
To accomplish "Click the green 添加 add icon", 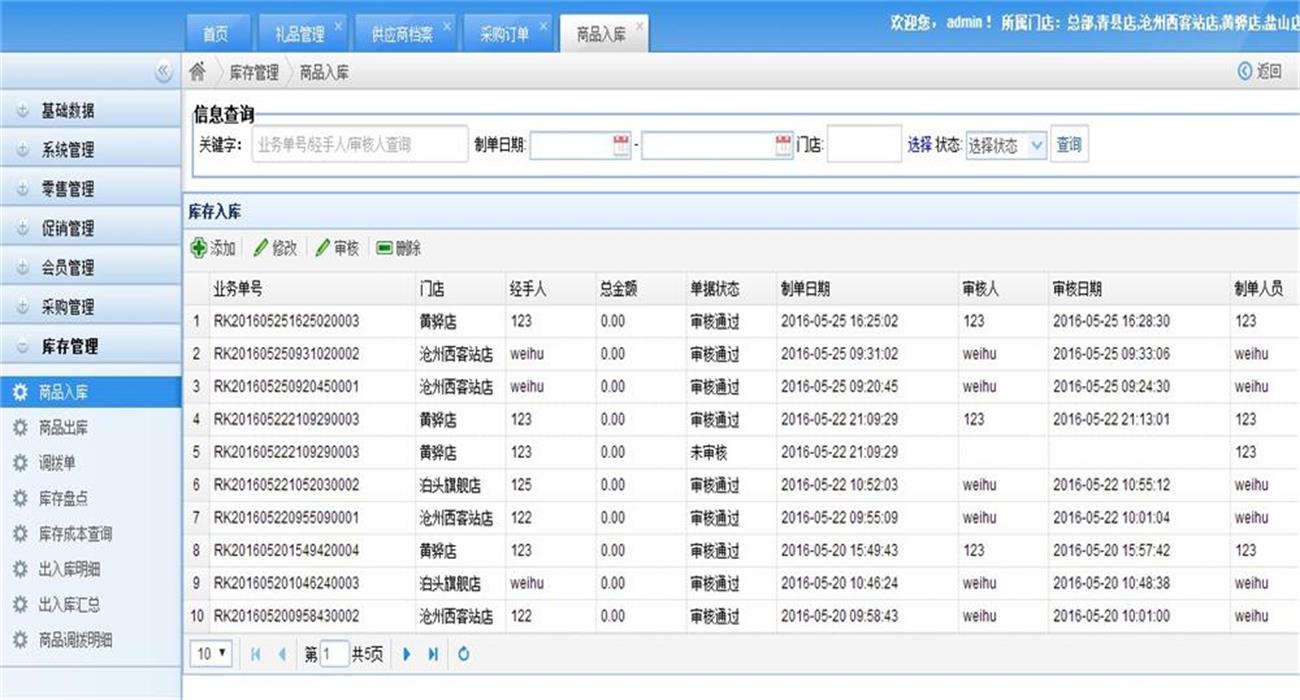I will click(x=199, y=248).
